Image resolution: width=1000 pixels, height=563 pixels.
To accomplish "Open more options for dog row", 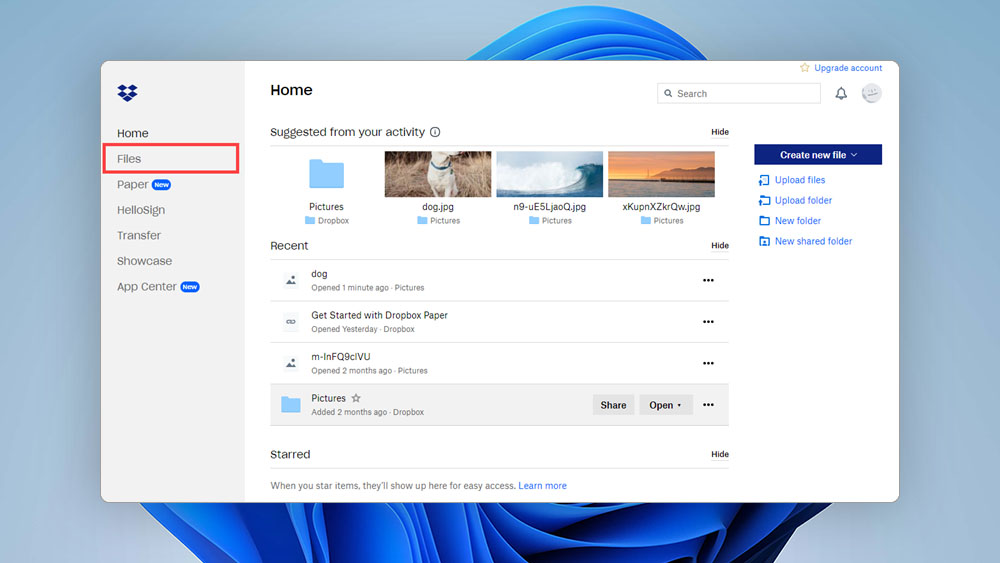I will pyautogui.click(x=708, y=280).
